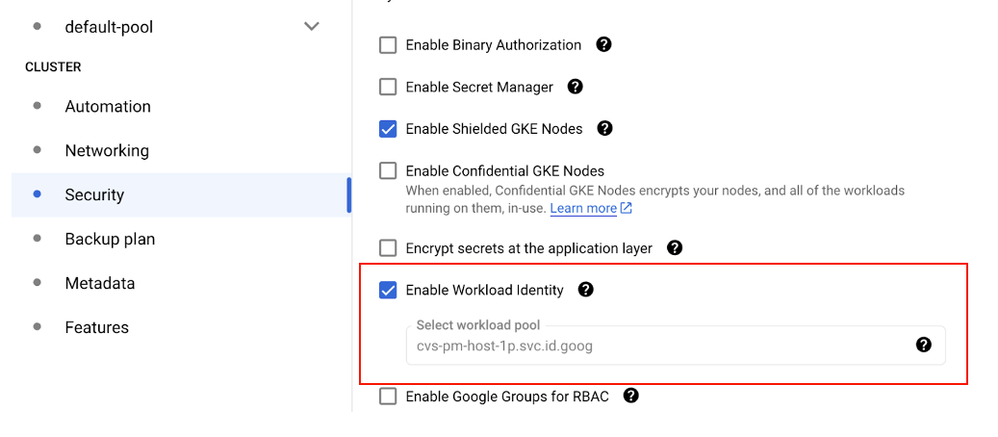998x437 pixels.
Task: Click help icon inside workload pool field
Action: pyautogui.click(x=924, y=345)
